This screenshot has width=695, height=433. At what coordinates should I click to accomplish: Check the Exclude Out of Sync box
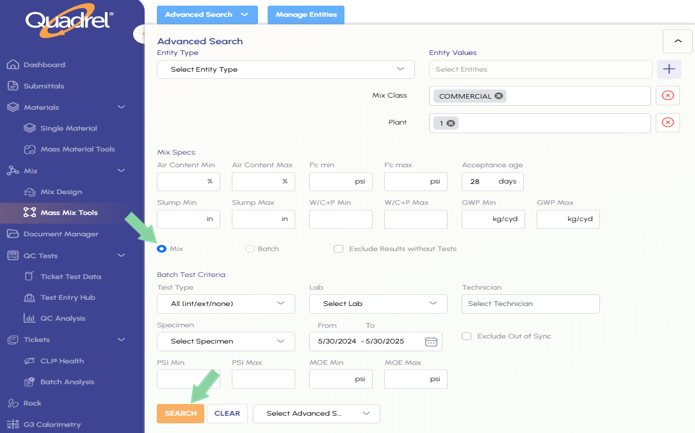466,336
